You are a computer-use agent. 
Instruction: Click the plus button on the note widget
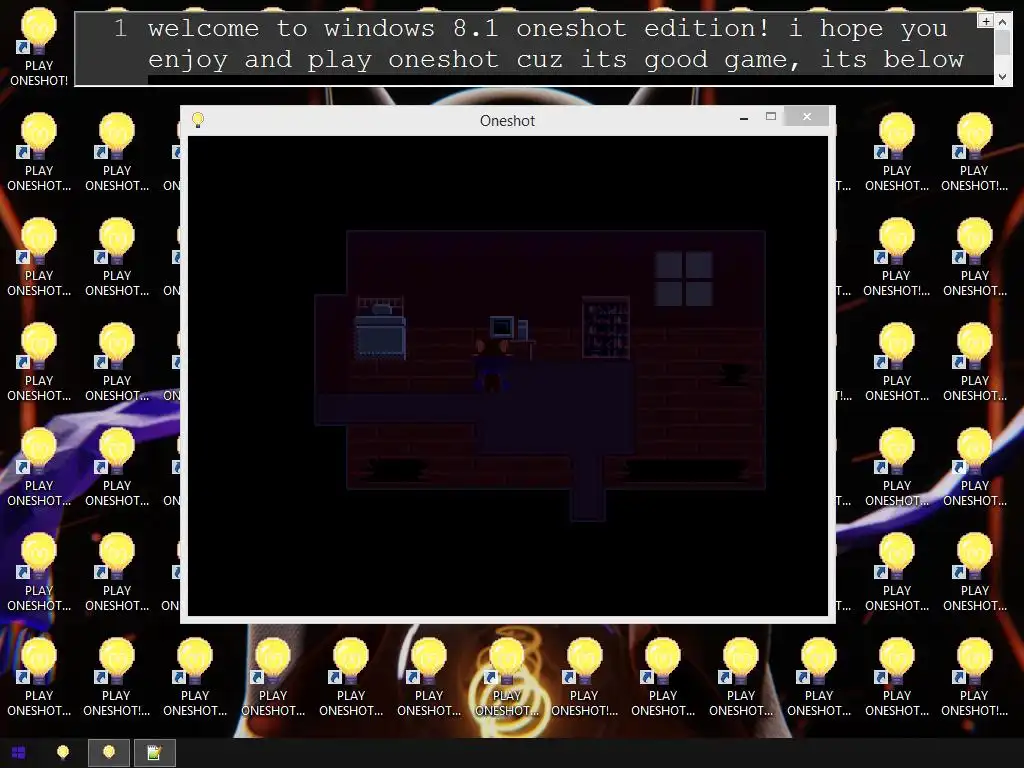pos(985,22)
